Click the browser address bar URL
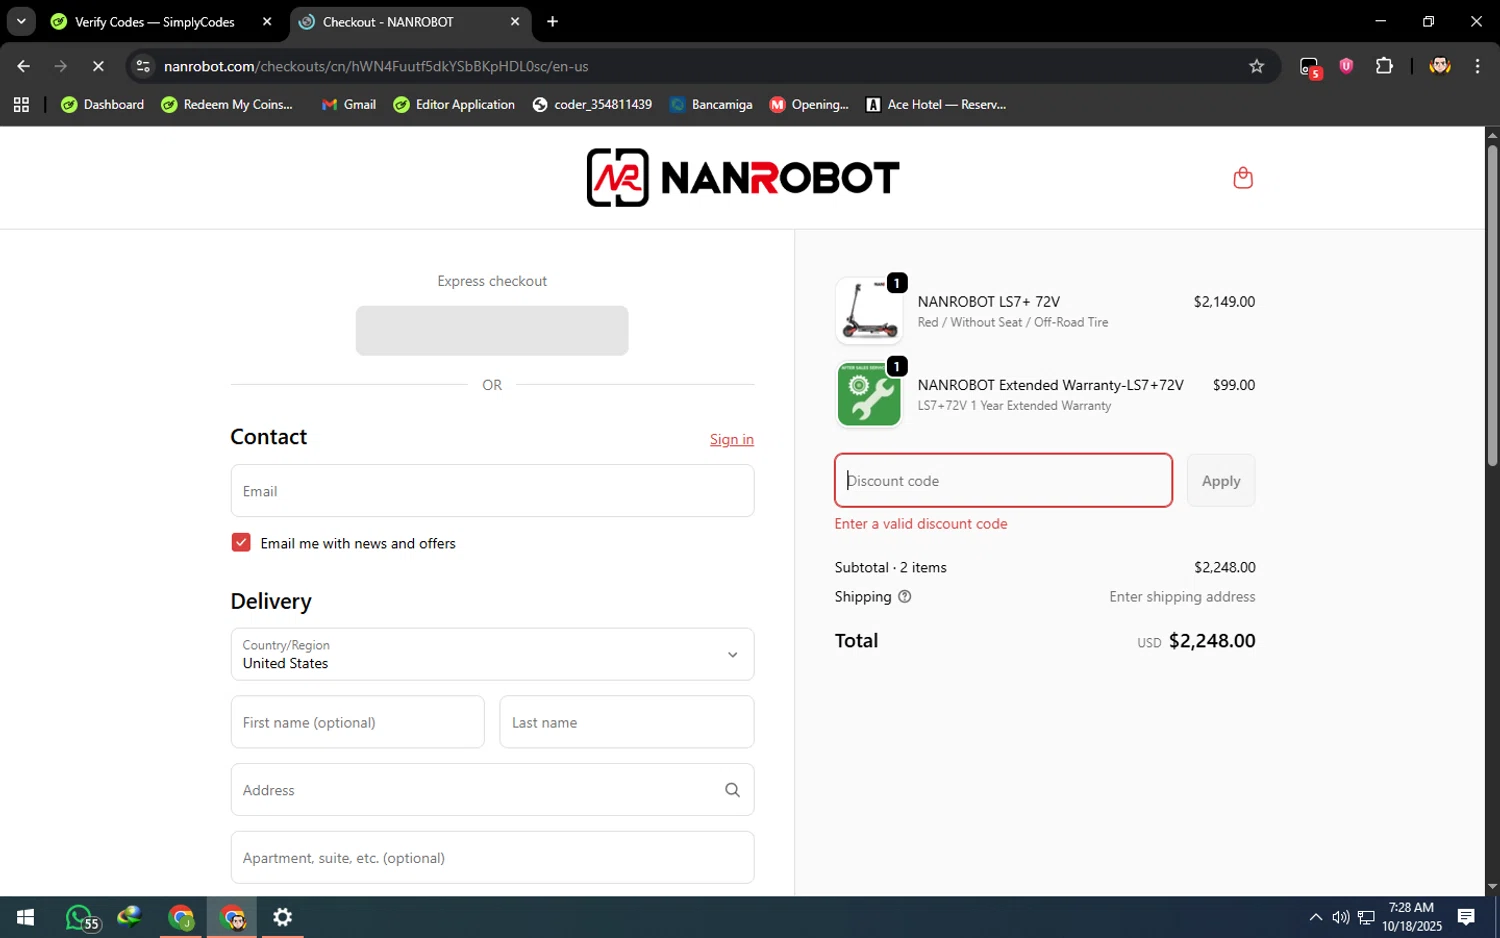The width and height of the screenshot is (1500, 938). [376, 66]
